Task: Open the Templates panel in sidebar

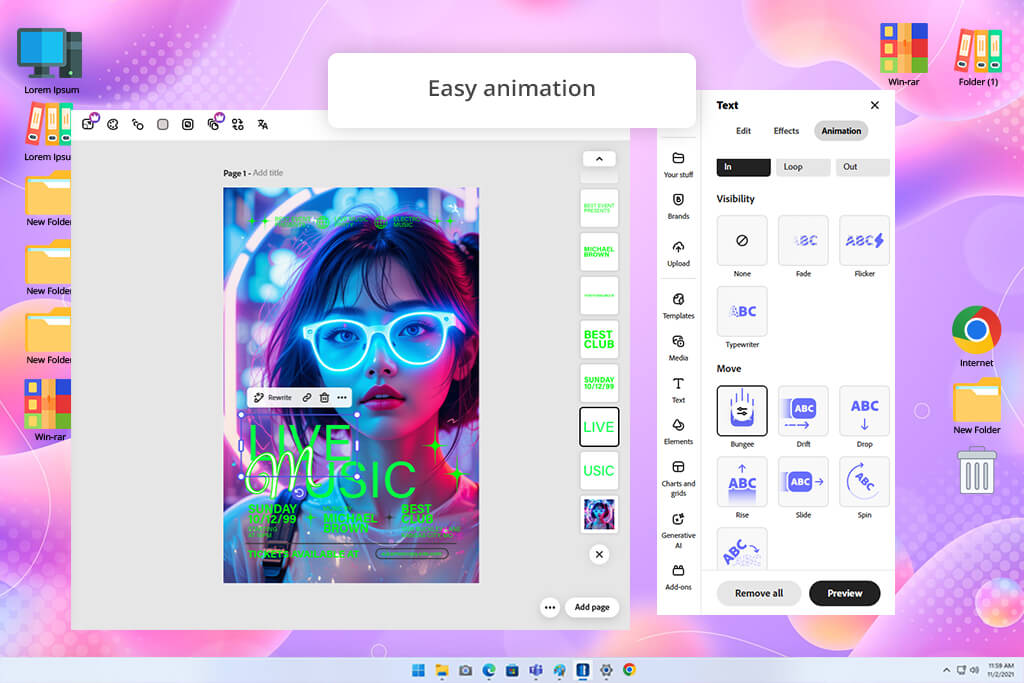Action: tap(678, 304)
